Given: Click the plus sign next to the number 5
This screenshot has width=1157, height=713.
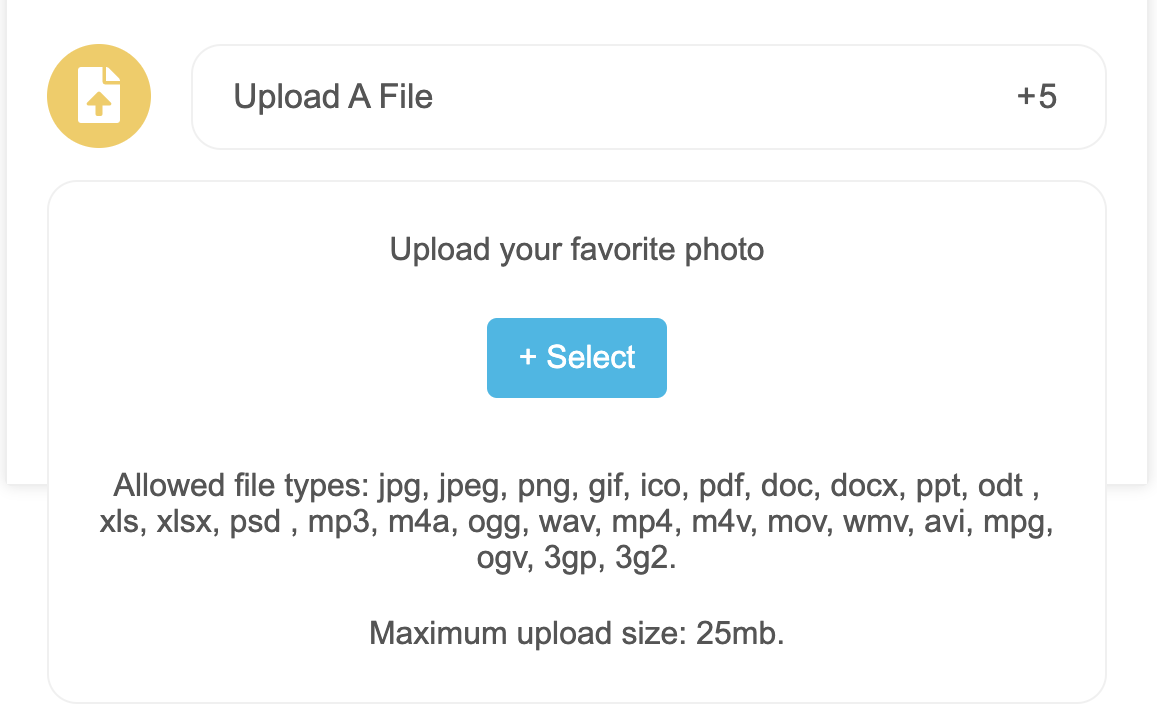Looking at the screenshot, I should (x=1024, y=96).
